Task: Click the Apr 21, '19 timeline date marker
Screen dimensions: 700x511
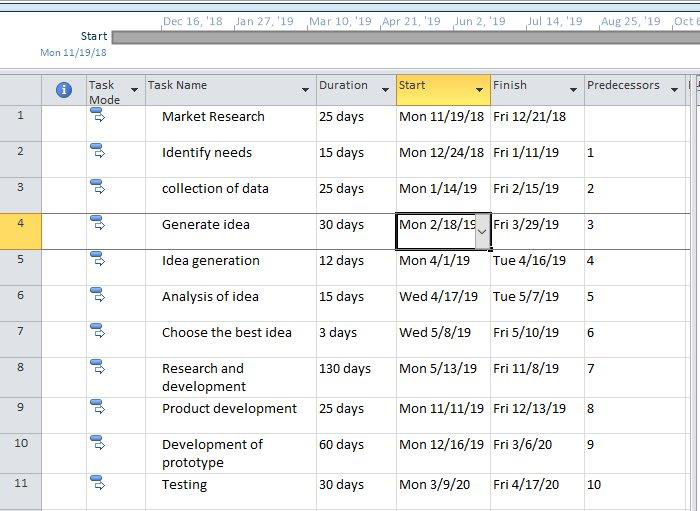Action: coord(411,21)
